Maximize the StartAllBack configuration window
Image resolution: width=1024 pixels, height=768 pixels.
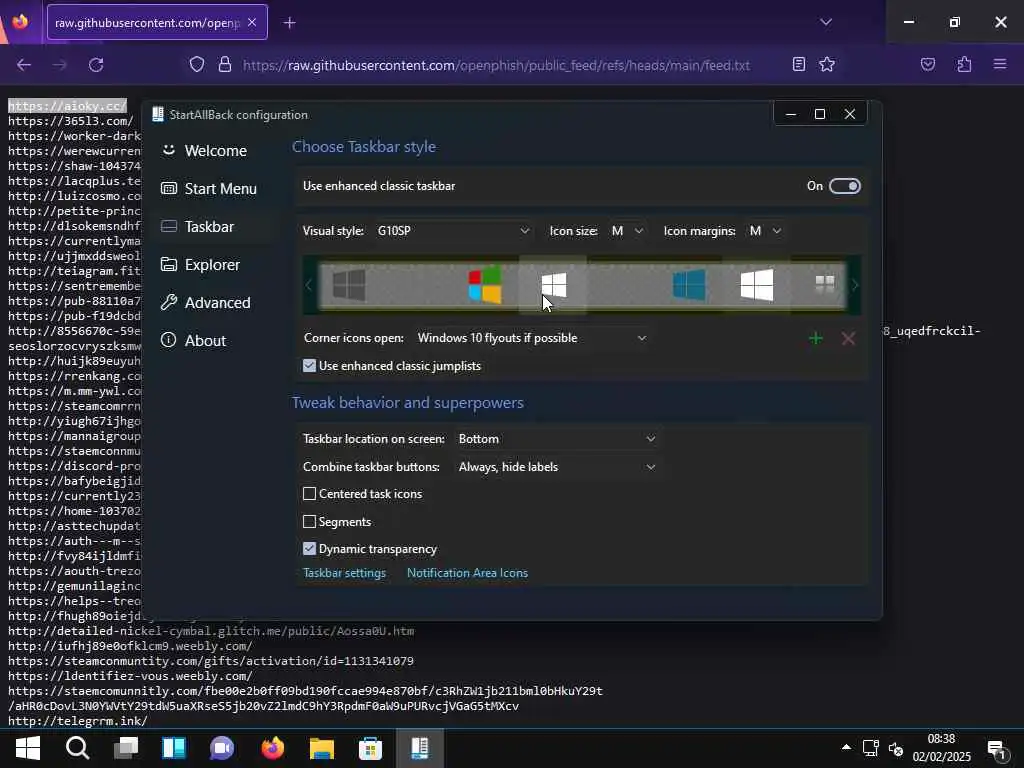point(820,114)
